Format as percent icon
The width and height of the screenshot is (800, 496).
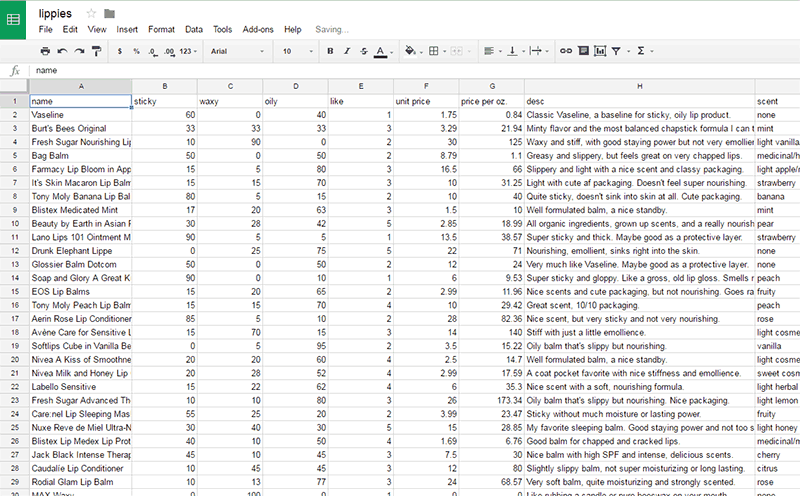point(136,51)
